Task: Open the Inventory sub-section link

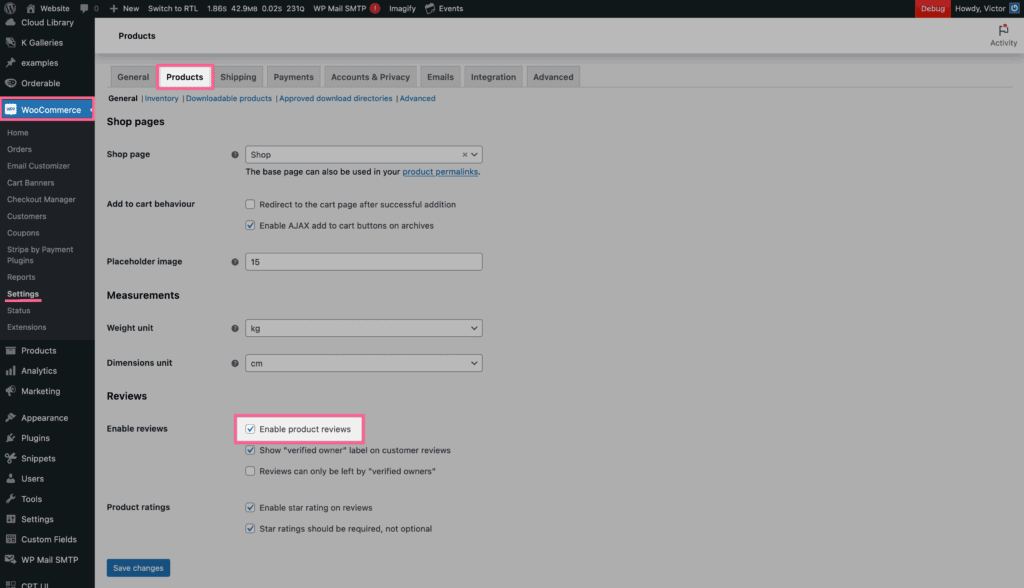Action: point(161,99)
